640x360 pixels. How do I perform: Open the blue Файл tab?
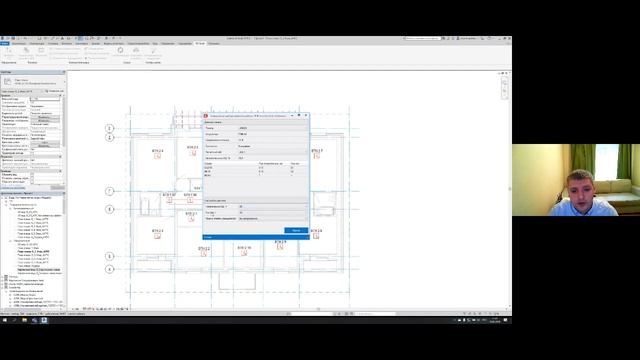click(4, 43)
